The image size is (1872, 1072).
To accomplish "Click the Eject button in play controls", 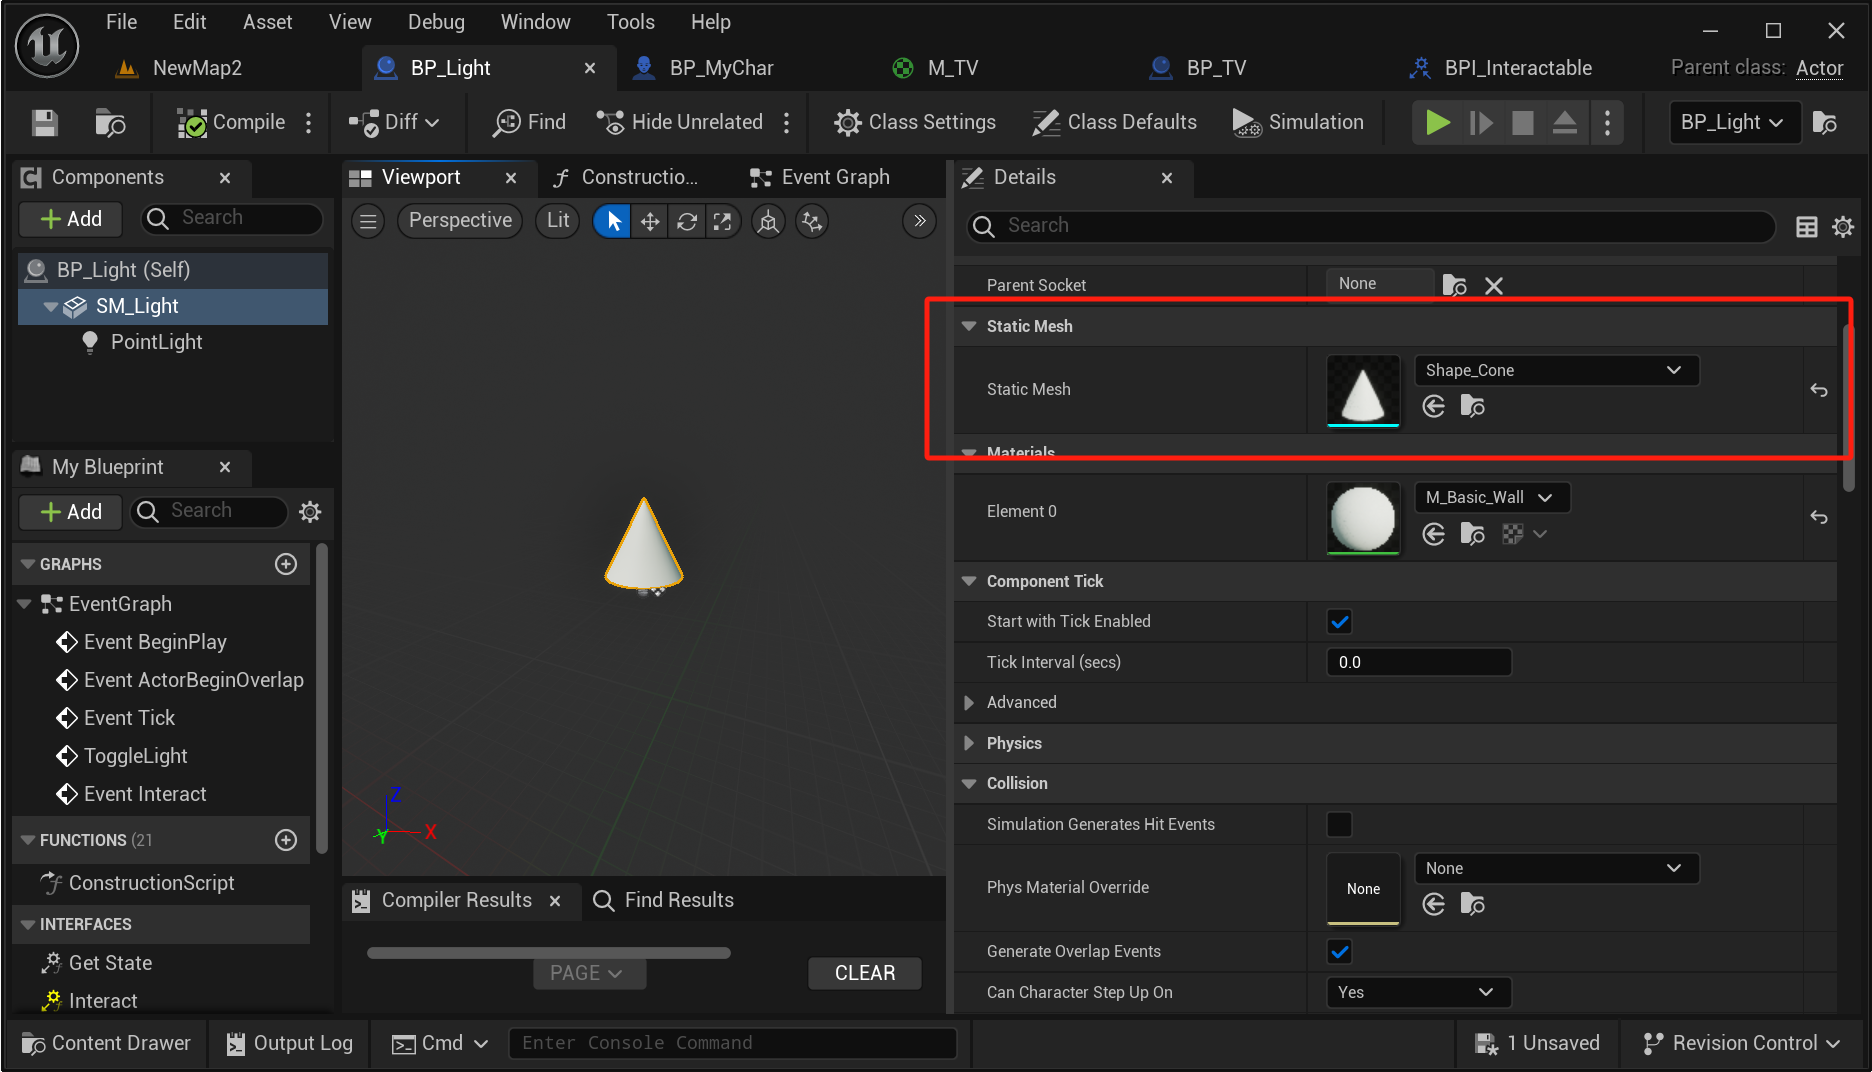I will (x=1564, y=122).
